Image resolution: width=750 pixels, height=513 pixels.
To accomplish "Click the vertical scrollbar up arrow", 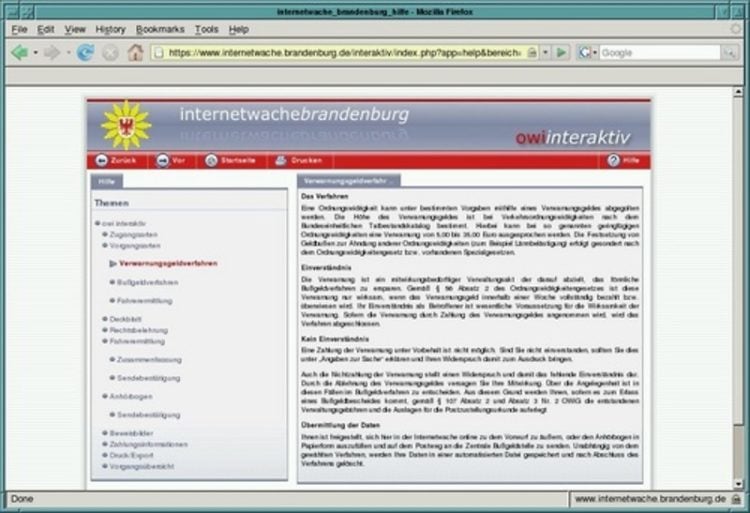I will 738,91.
